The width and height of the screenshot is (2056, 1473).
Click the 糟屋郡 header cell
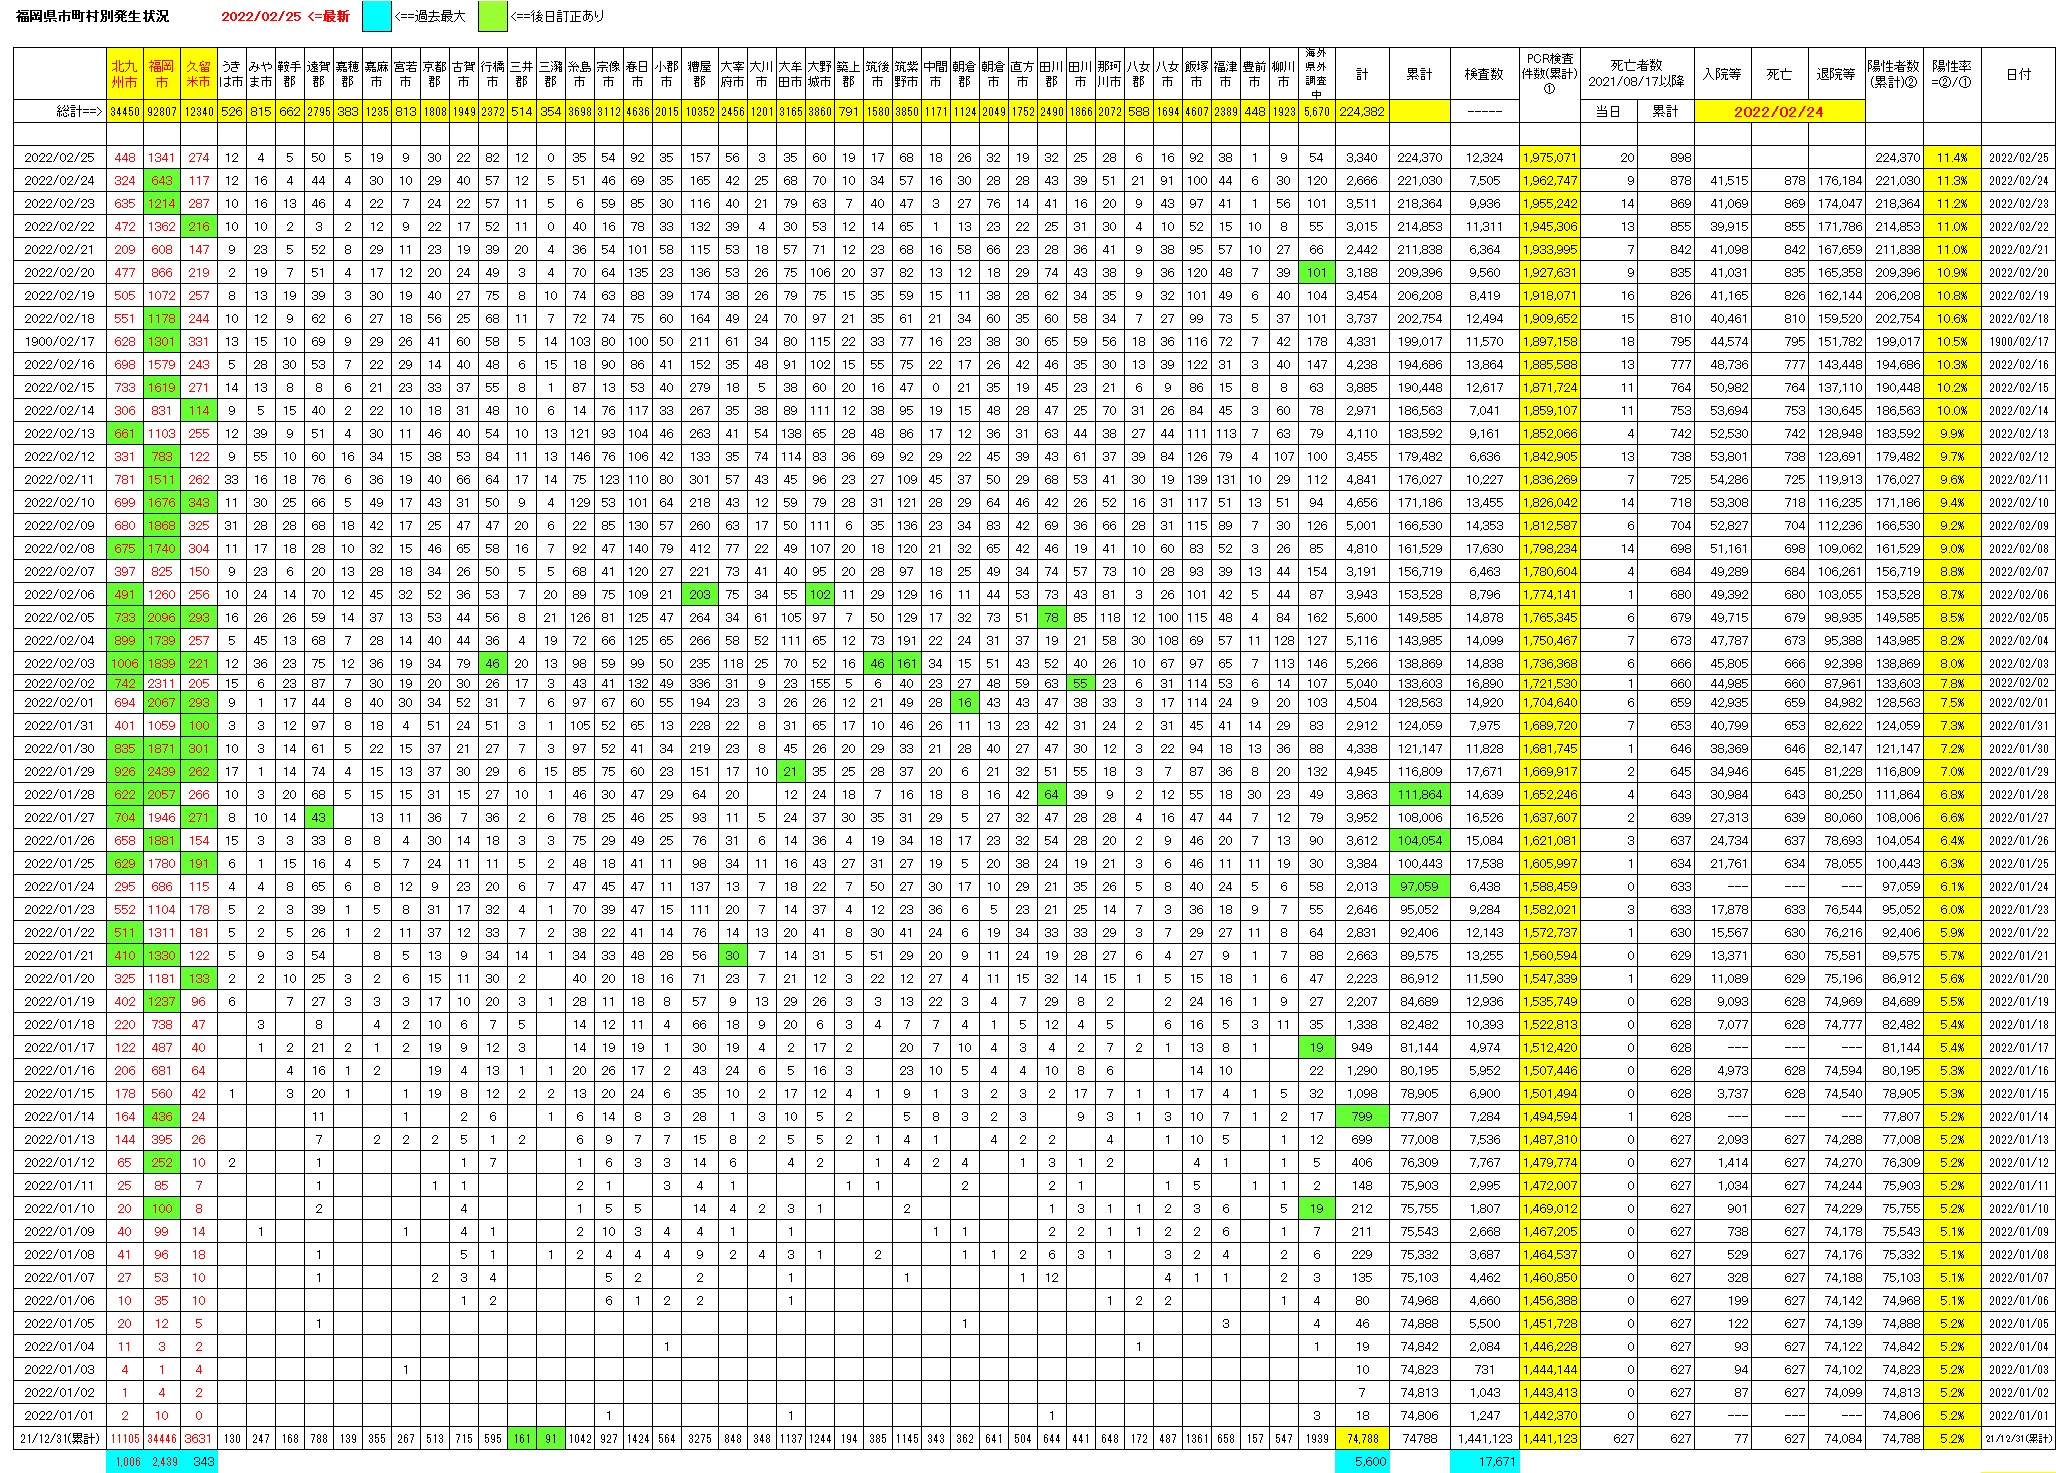[700, 74]
